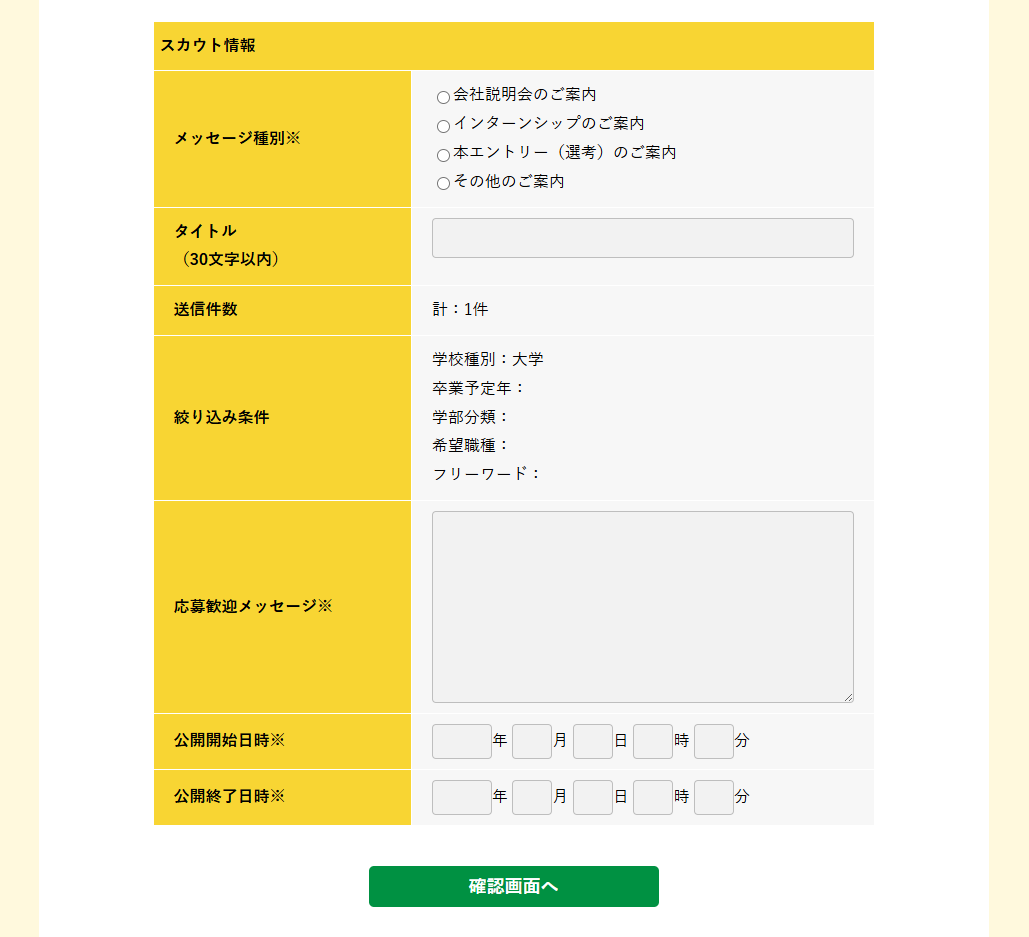Click the 時 field of 公開終了日時
The height and width of the screenshot is (937, 1029).
pyautogui.click(x=652, y=797)
